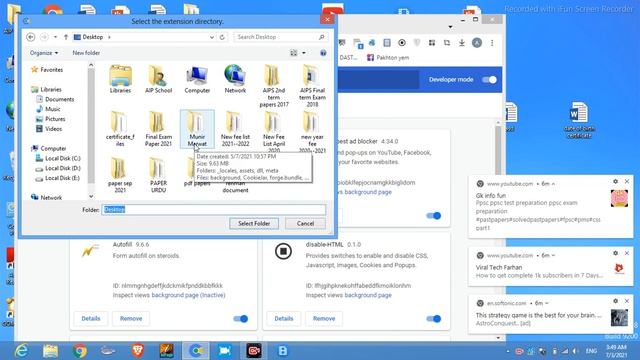Select Final Exam Paper 2021 folder

(x=158, y=129)
